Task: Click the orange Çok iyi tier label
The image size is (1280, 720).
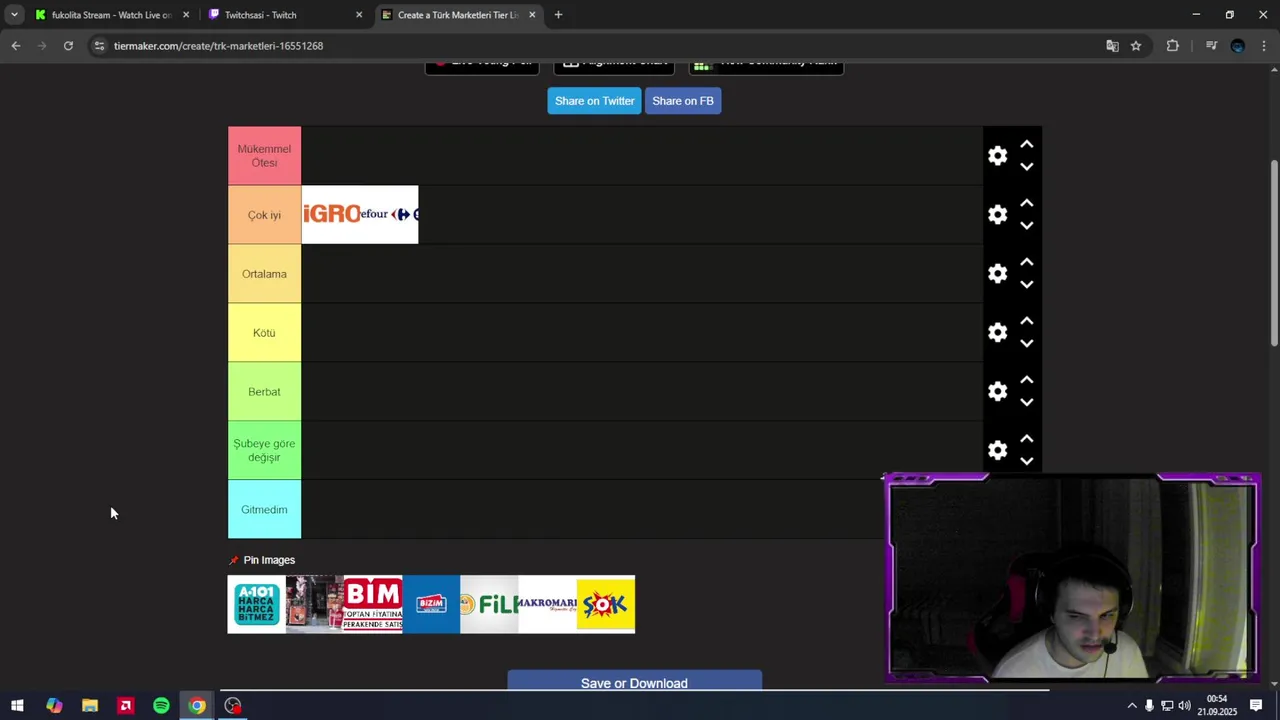Action: [264, 215]
